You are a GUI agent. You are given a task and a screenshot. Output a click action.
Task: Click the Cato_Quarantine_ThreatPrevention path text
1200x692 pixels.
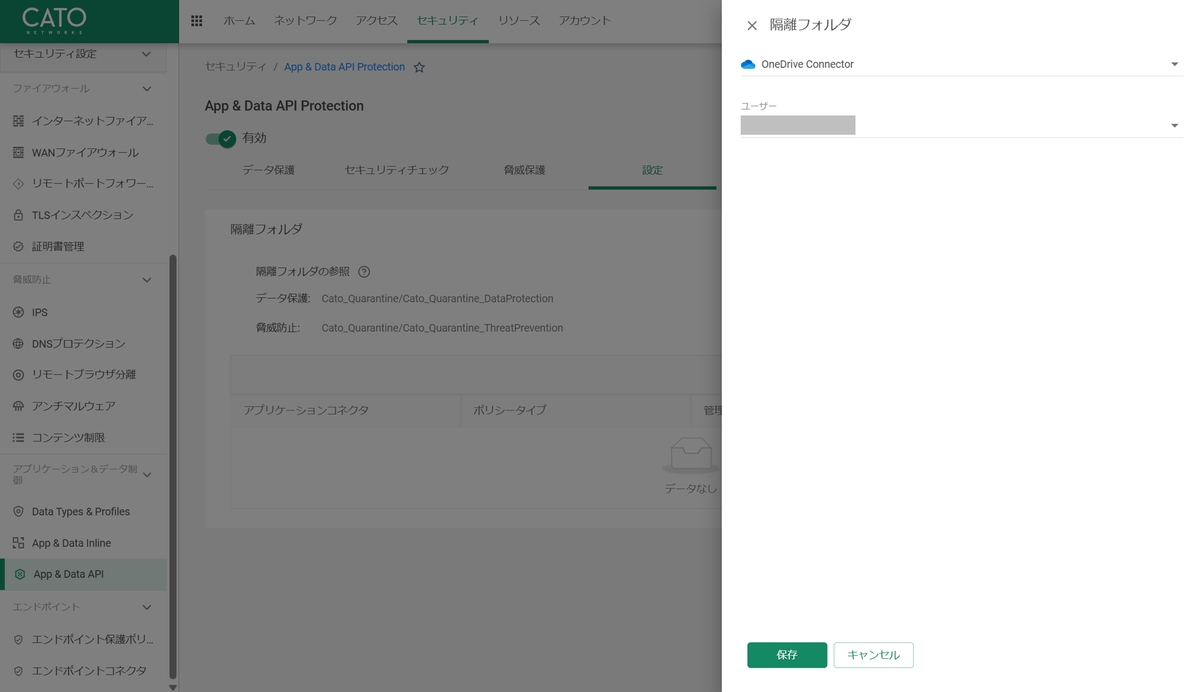pos(442,328)
